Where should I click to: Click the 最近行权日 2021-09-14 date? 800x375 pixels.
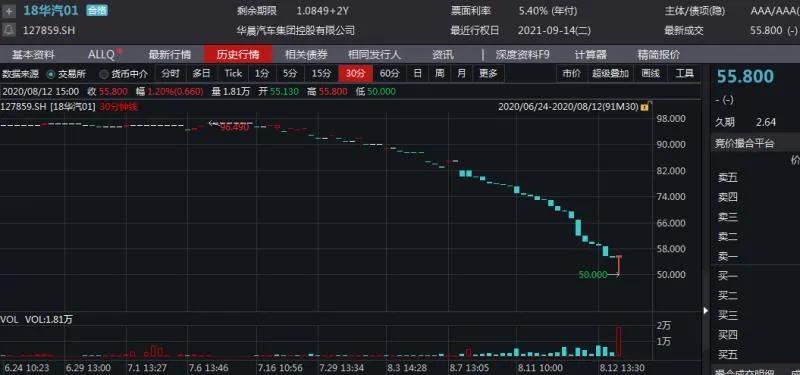coord(555,31)
